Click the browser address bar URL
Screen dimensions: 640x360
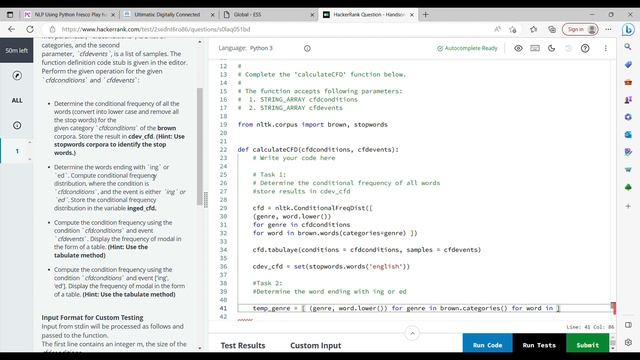click(x=156, y=29)
